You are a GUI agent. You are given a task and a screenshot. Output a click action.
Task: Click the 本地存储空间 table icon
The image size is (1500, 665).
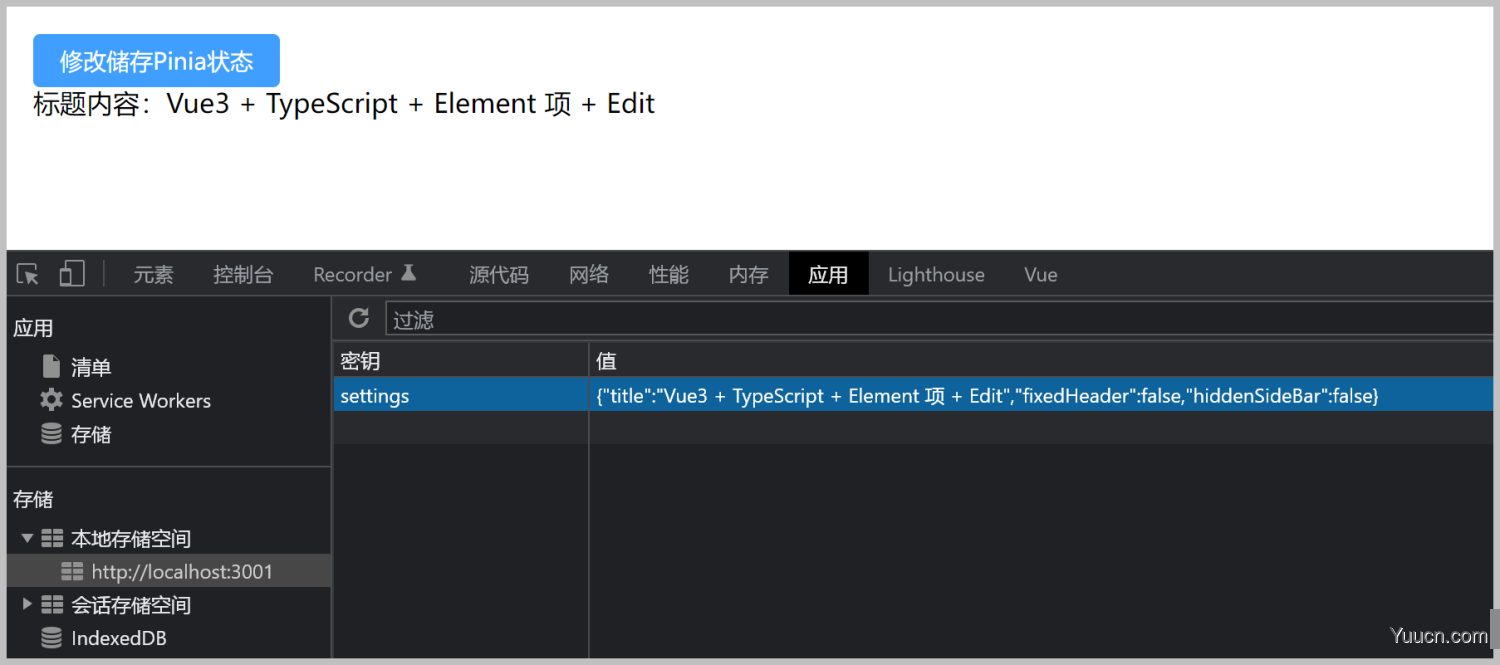[52, 538]
